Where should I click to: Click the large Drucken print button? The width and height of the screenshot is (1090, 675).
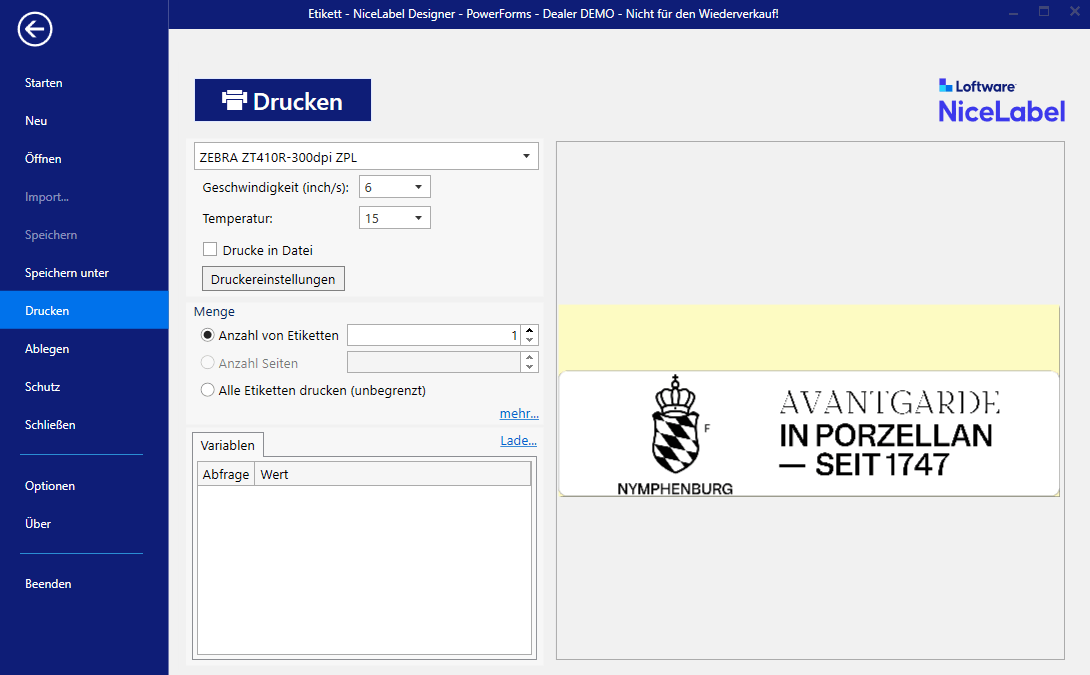pos(282,100)
